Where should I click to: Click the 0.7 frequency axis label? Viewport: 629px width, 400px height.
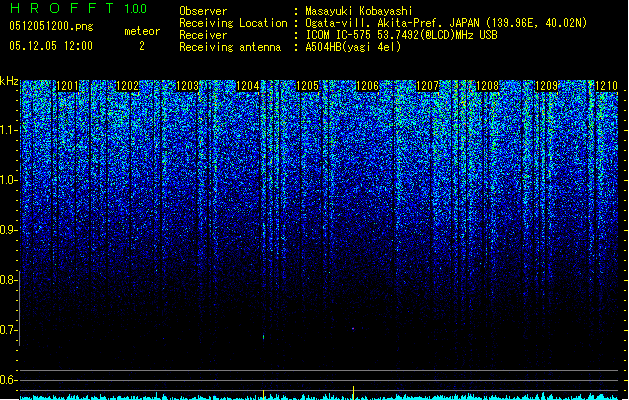point(9,330)
